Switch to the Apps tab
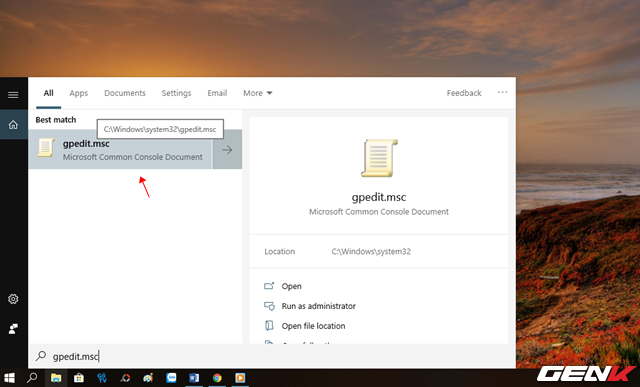 pos(78,93)
